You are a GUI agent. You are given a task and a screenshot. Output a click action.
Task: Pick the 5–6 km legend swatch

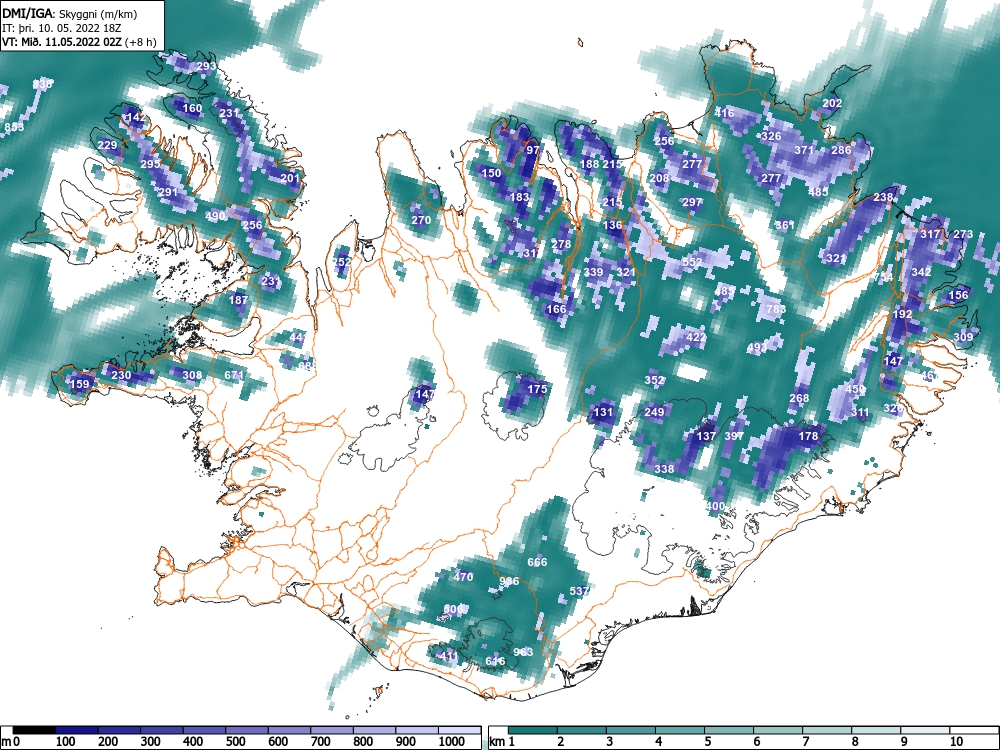click(729, 730)
